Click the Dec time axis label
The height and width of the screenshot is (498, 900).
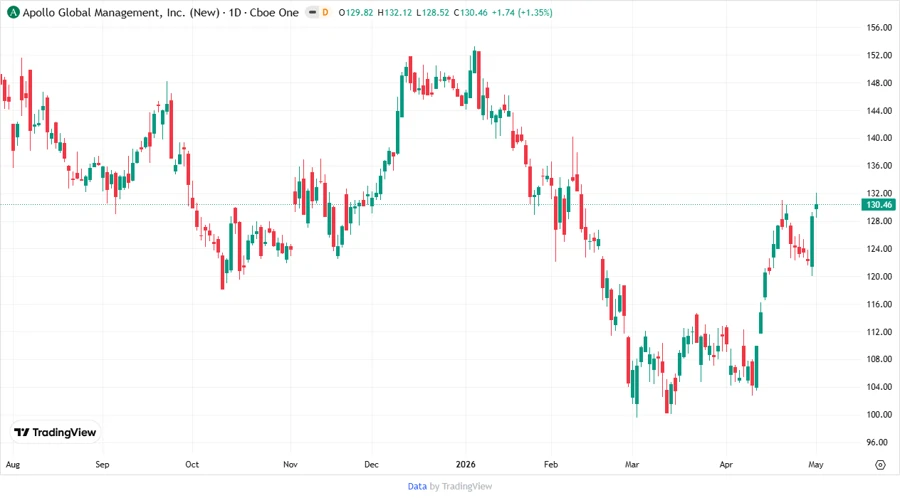(x=371, y=465)
